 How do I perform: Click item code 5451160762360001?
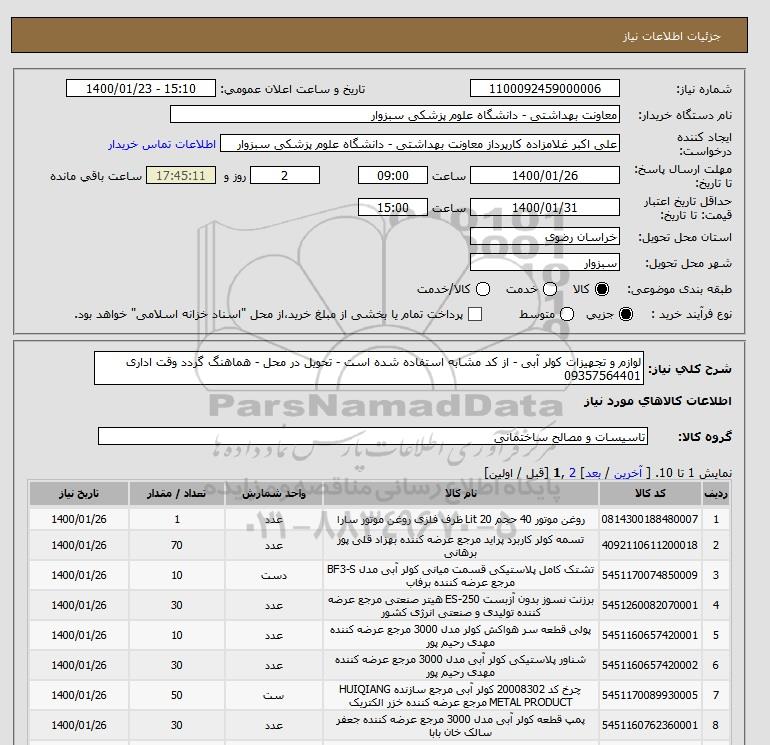[x=650, y=725]
